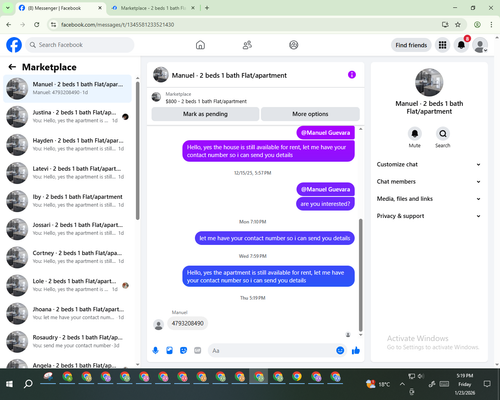This screenshot has width=500, height=400.
Task: Open the tab search dropdown arrow
Action: click(8, 8)
